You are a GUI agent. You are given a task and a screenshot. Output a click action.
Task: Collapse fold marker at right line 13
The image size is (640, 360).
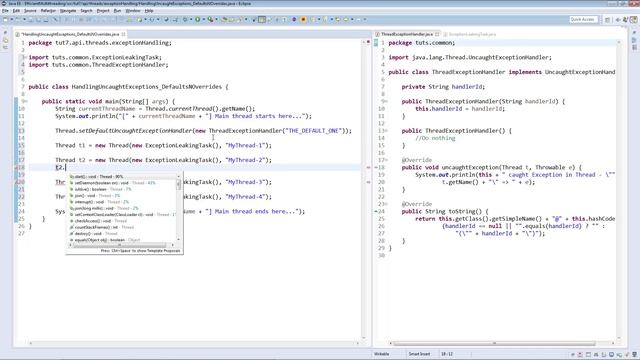tap(386, 131)
